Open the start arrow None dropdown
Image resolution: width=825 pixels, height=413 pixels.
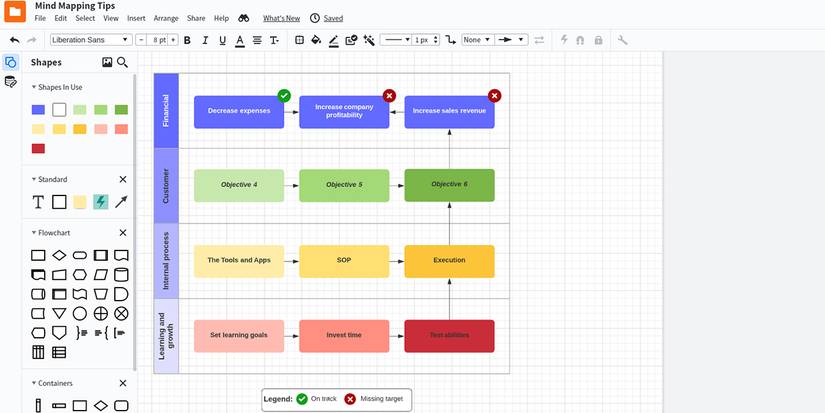[x=478, y=40]
